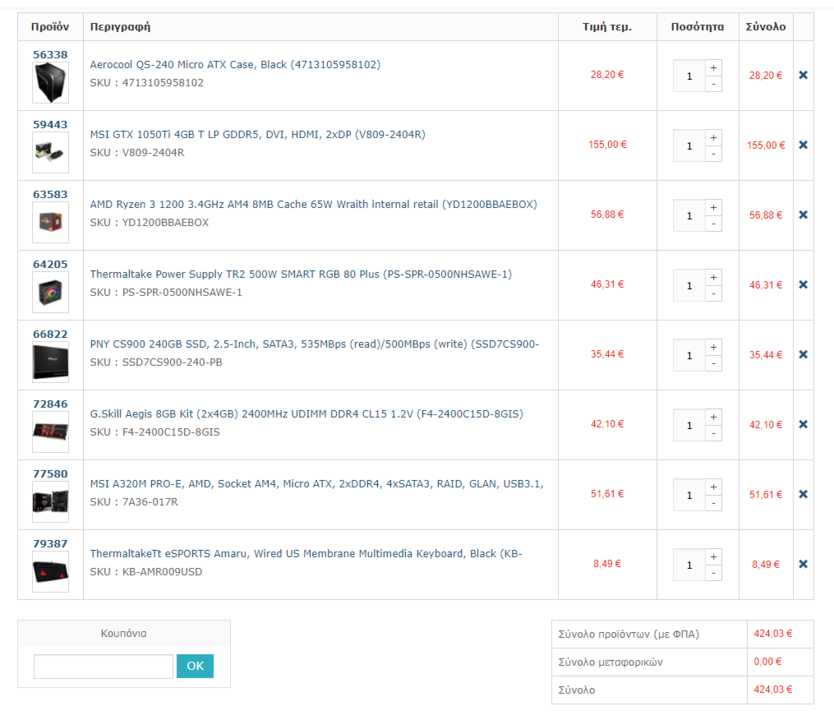834x720 pixels.
Task: Click product code 56338
Action: (x=51, y=55)
